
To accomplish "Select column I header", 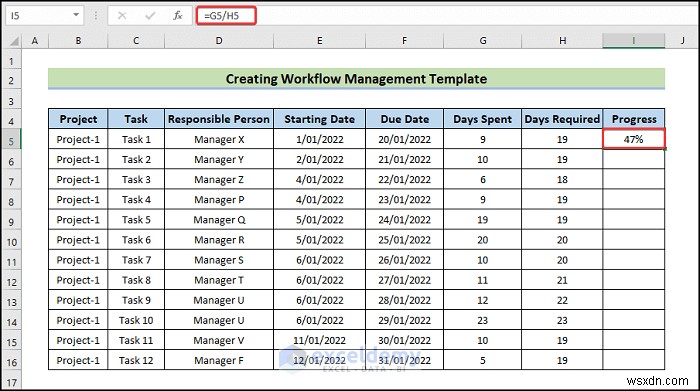I will 633,41.
